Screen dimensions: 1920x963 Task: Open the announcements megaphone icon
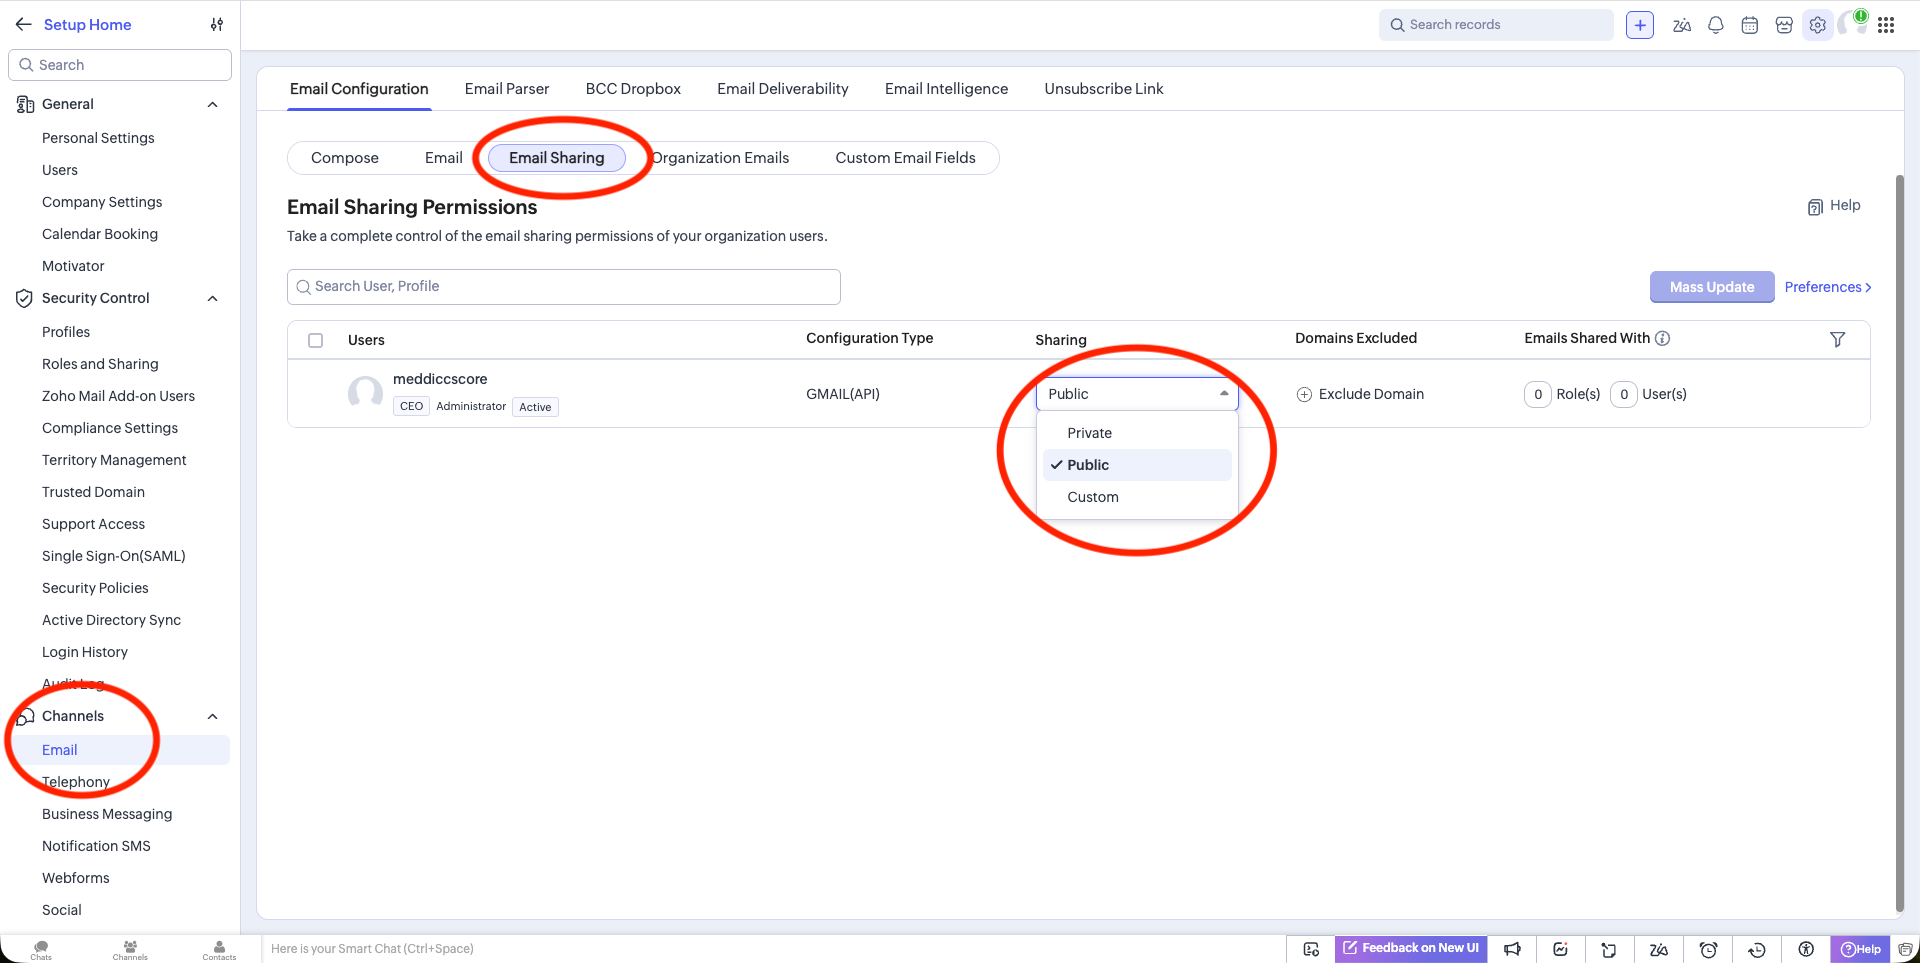point(1512,949)
